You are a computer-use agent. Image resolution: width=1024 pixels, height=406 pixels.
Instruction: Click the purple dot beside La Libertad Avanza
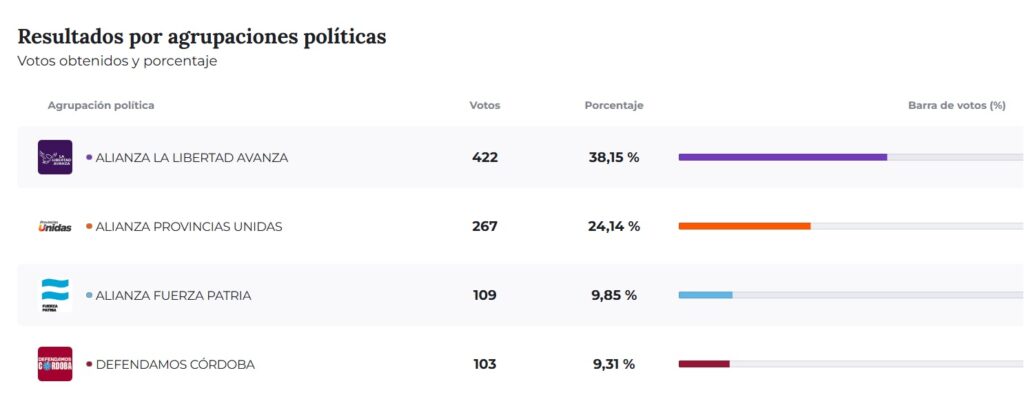89,157
